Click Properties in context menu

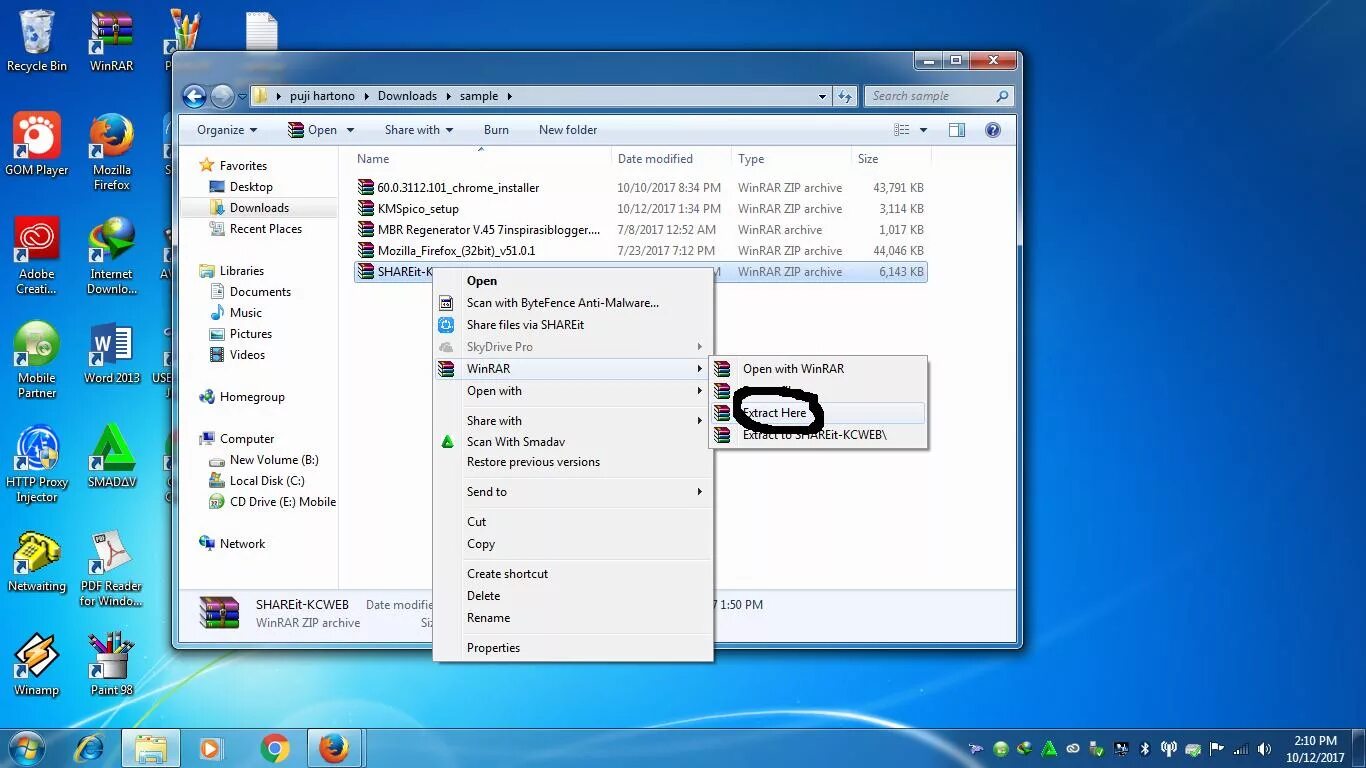(574, 648)
